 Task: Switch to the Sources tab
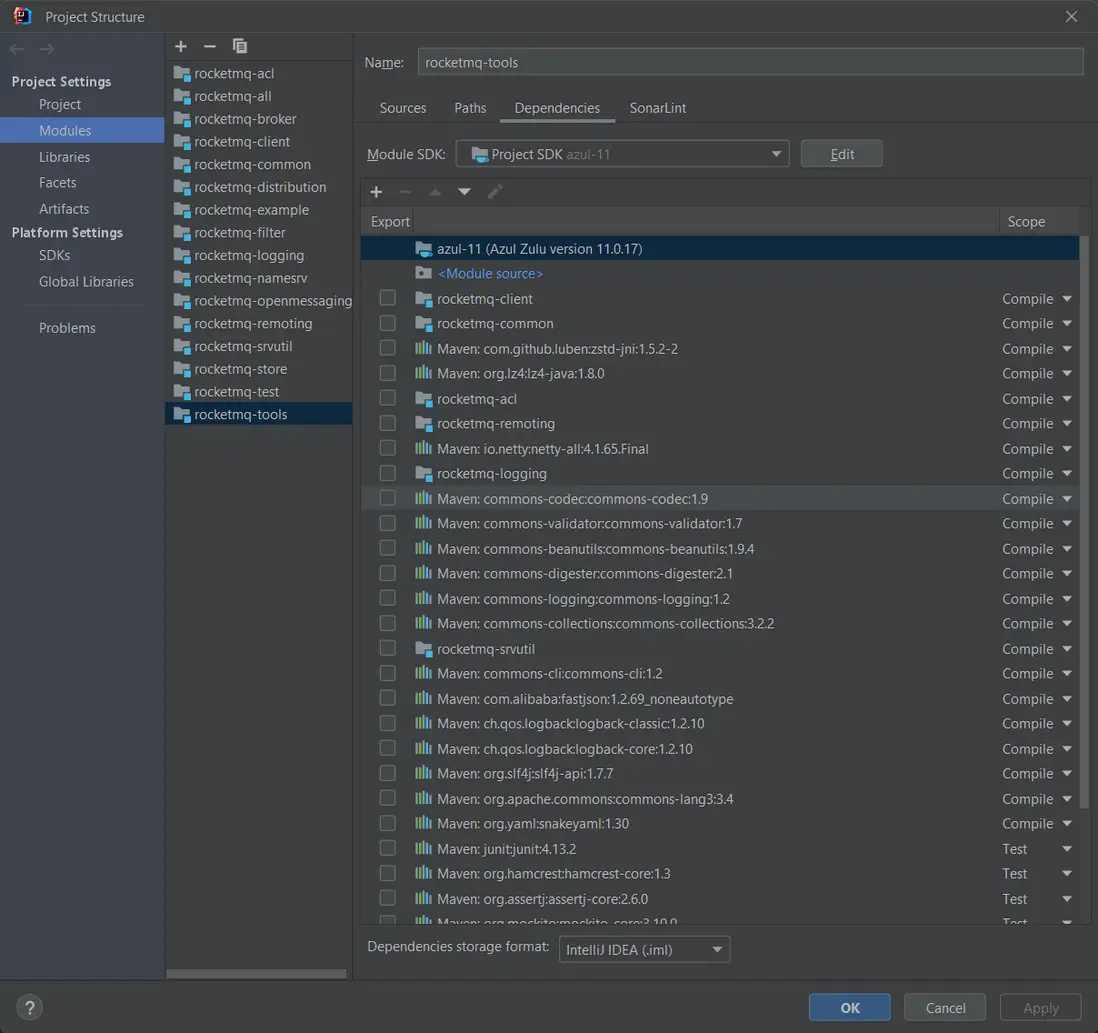coord(403,108)
